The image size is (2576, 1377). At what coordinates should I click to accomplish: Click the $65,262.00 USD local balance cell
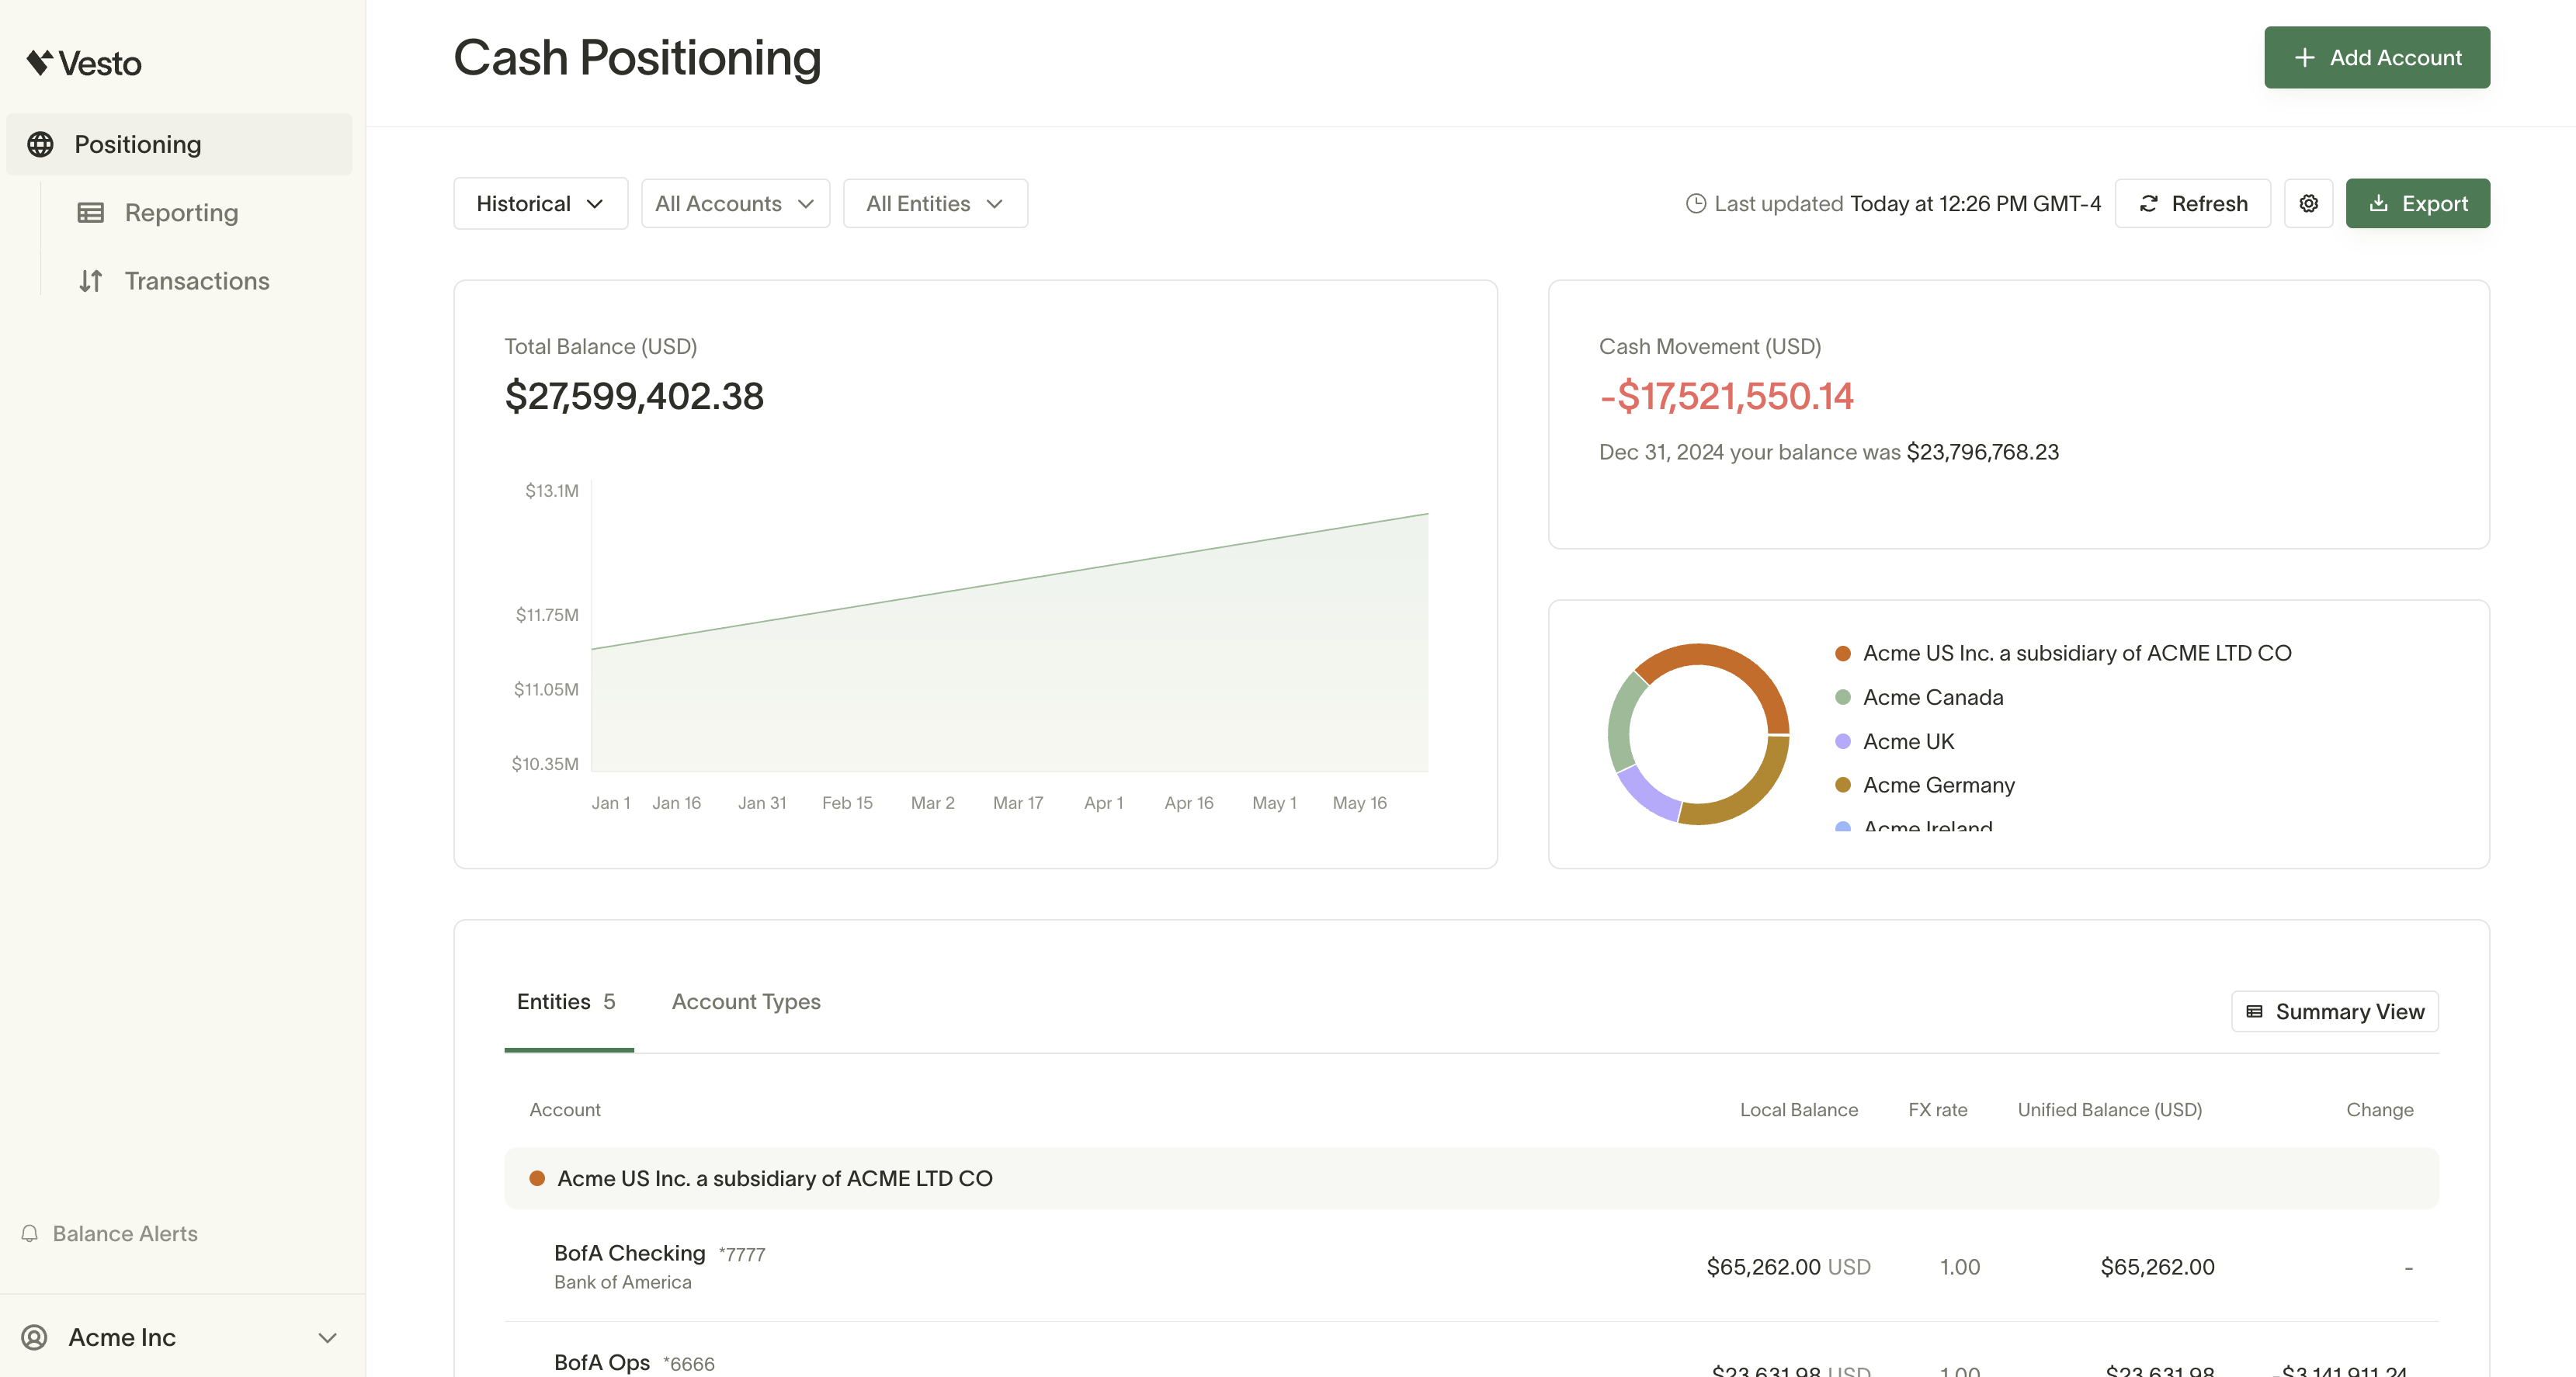(1788, 1266)
